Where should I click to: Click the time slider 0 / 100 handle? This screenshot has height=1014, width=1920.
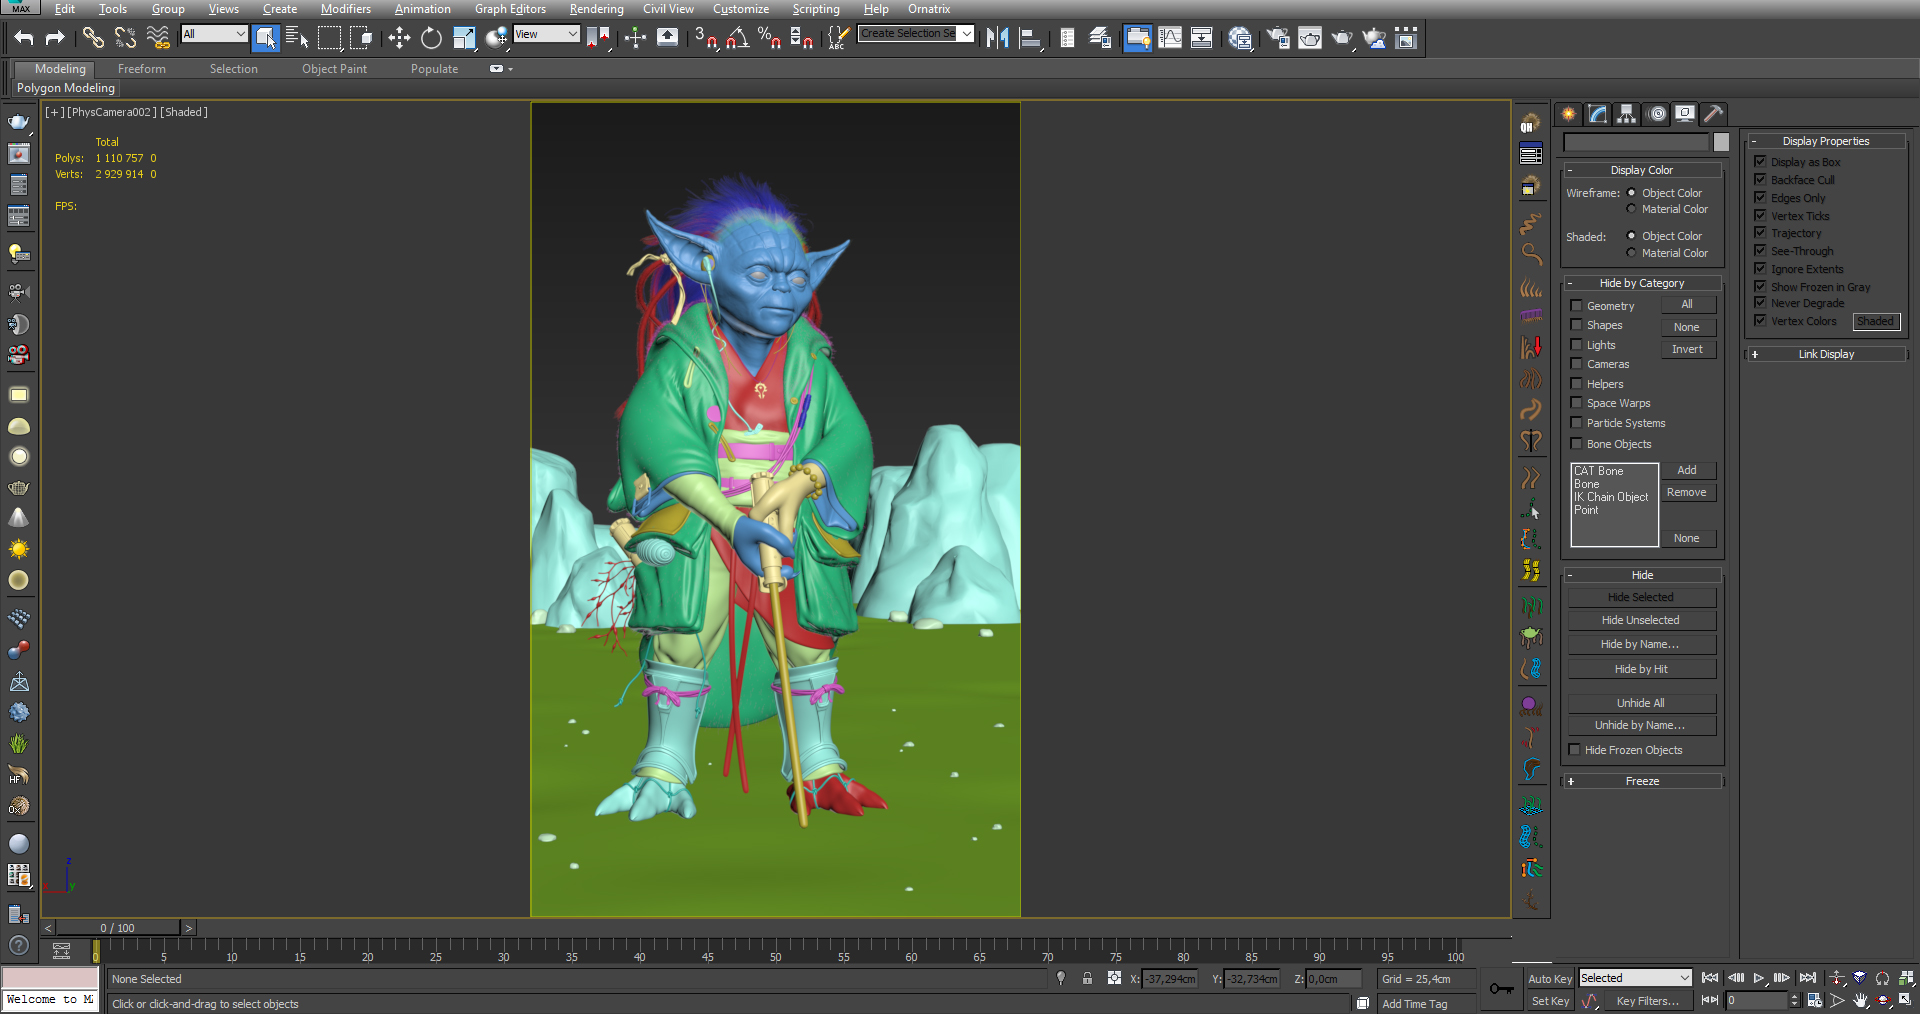click(118, 928)
